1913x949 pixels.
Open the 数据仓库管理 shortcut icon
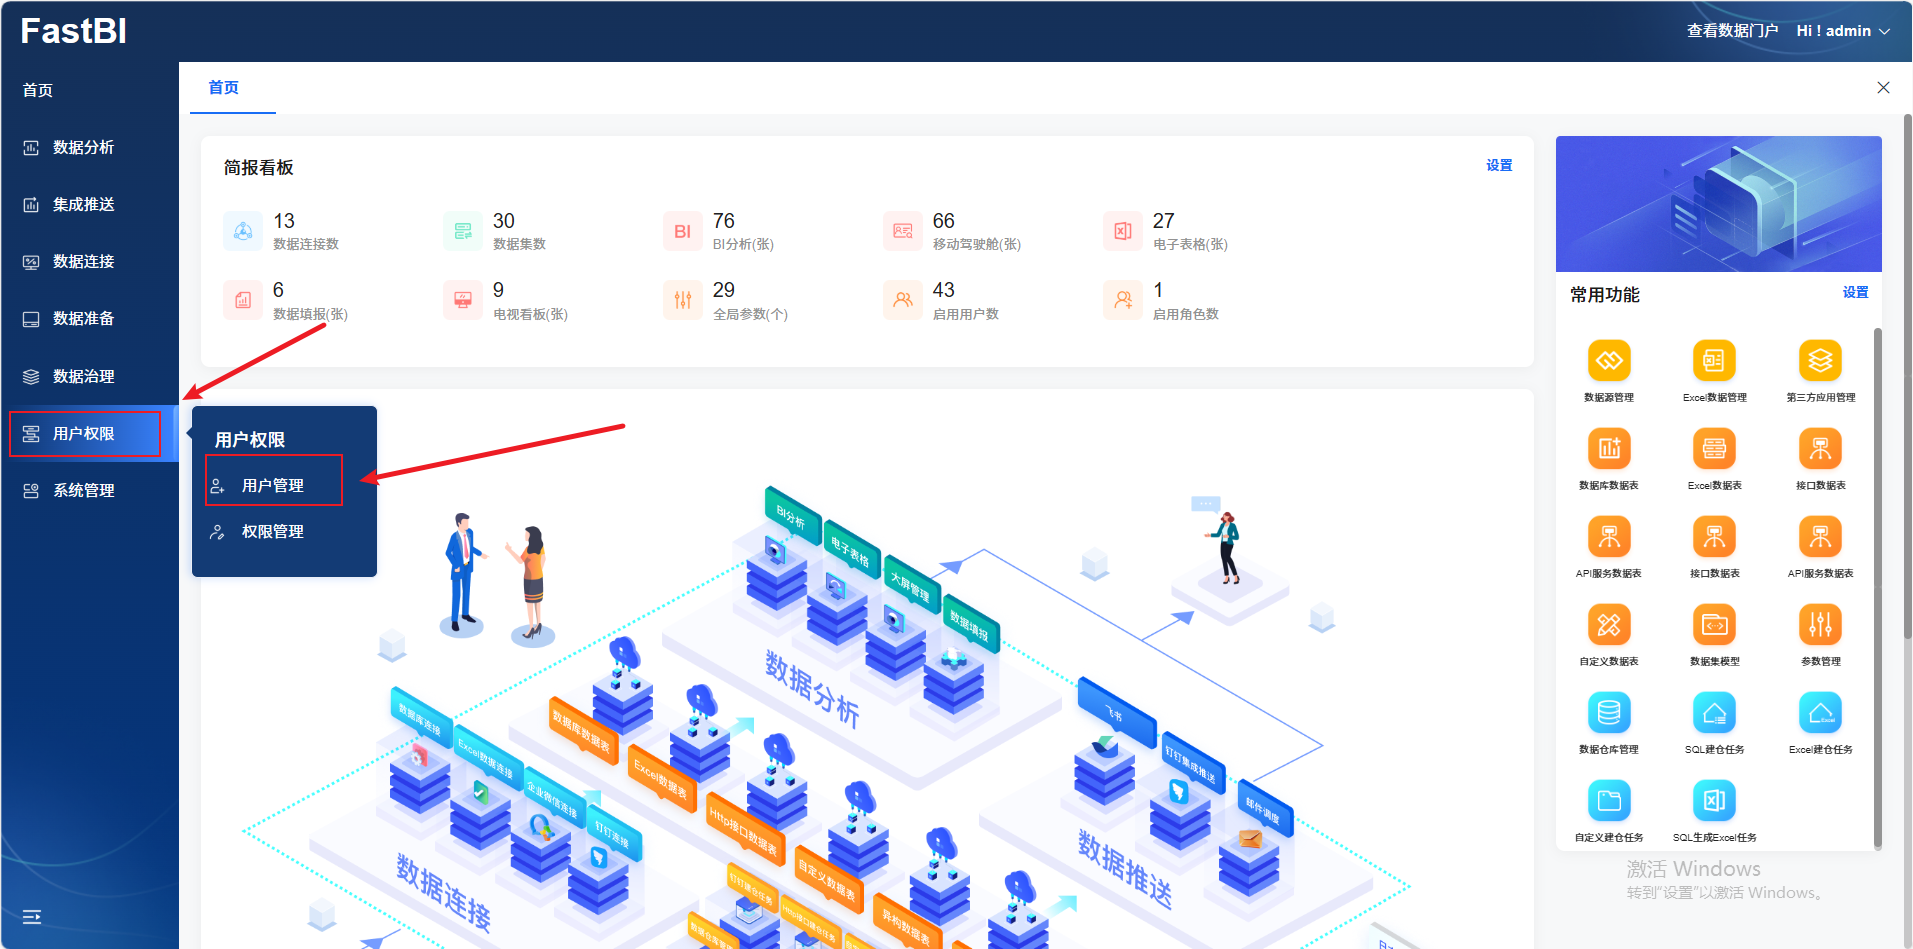1608,713
